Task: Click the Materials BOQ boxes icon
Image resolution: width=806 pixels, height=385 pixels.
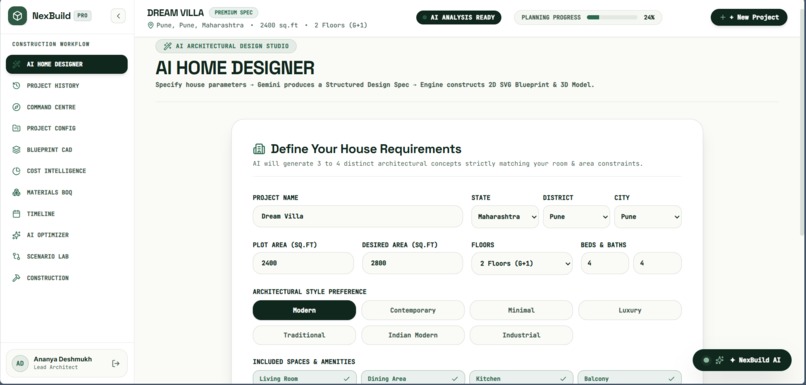Action: click(x=16, y=192)
